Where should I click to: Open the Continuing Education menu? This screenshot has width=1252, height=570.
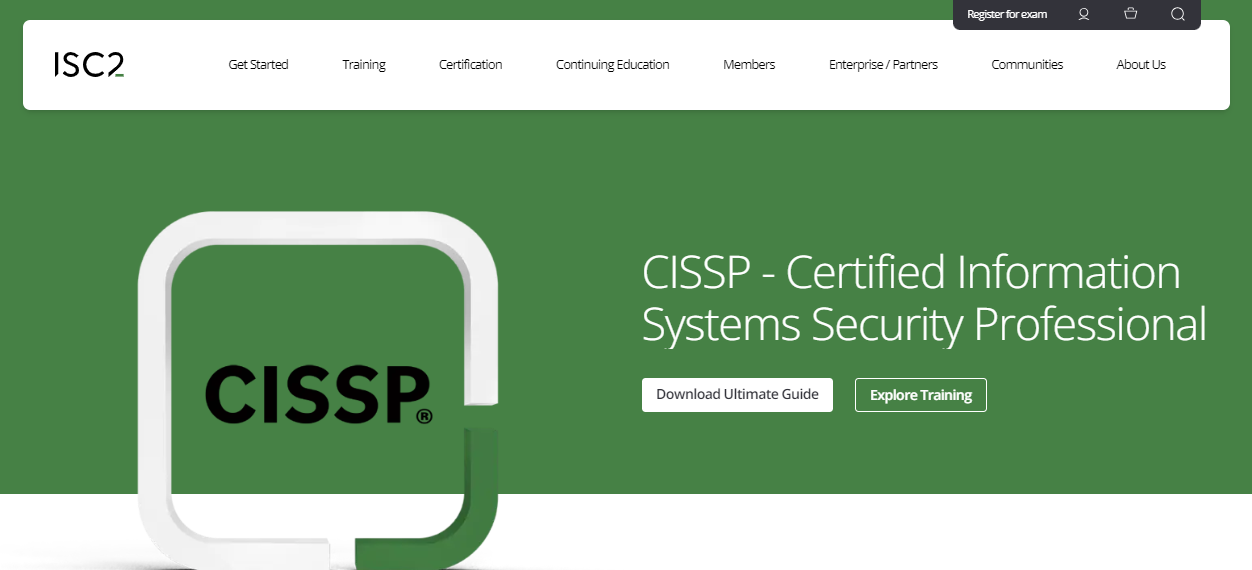(x=613, y=65)
